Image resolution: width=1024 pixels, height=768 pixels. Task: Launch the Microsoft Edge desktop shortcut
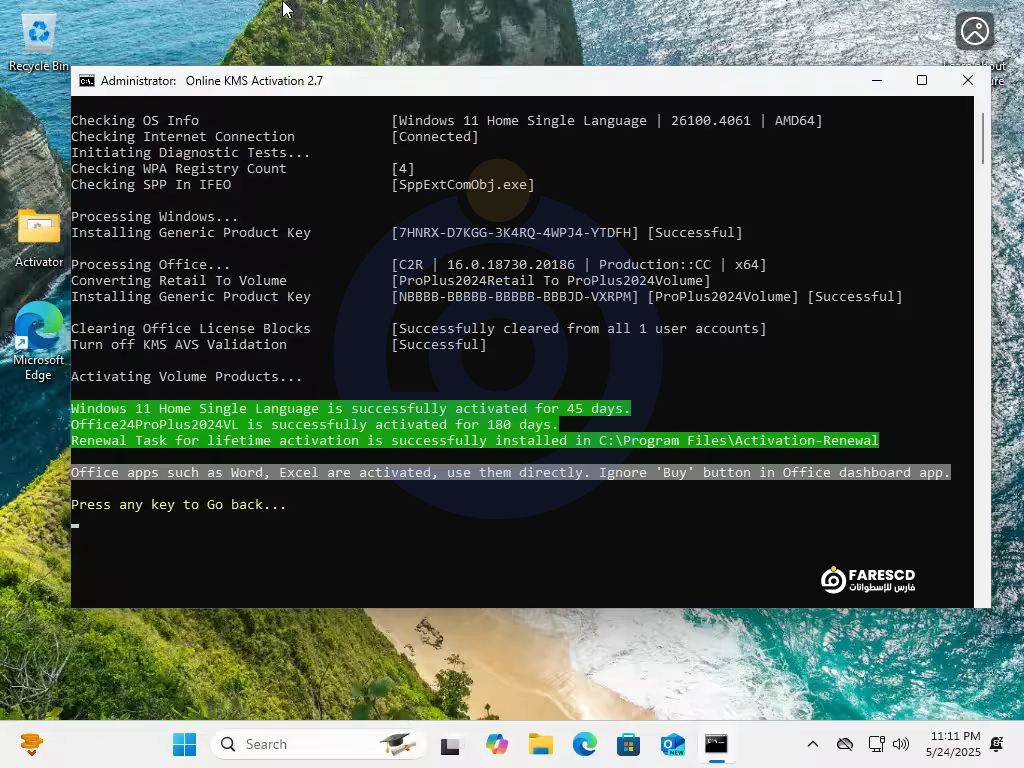[39, 342]
